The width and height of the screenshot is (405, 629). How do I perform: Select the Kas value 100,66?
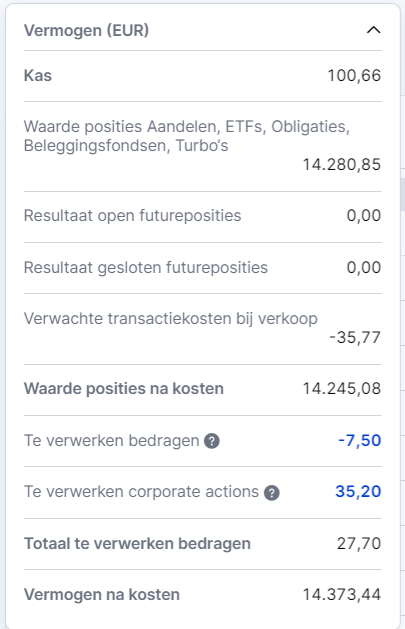(354, 75)
